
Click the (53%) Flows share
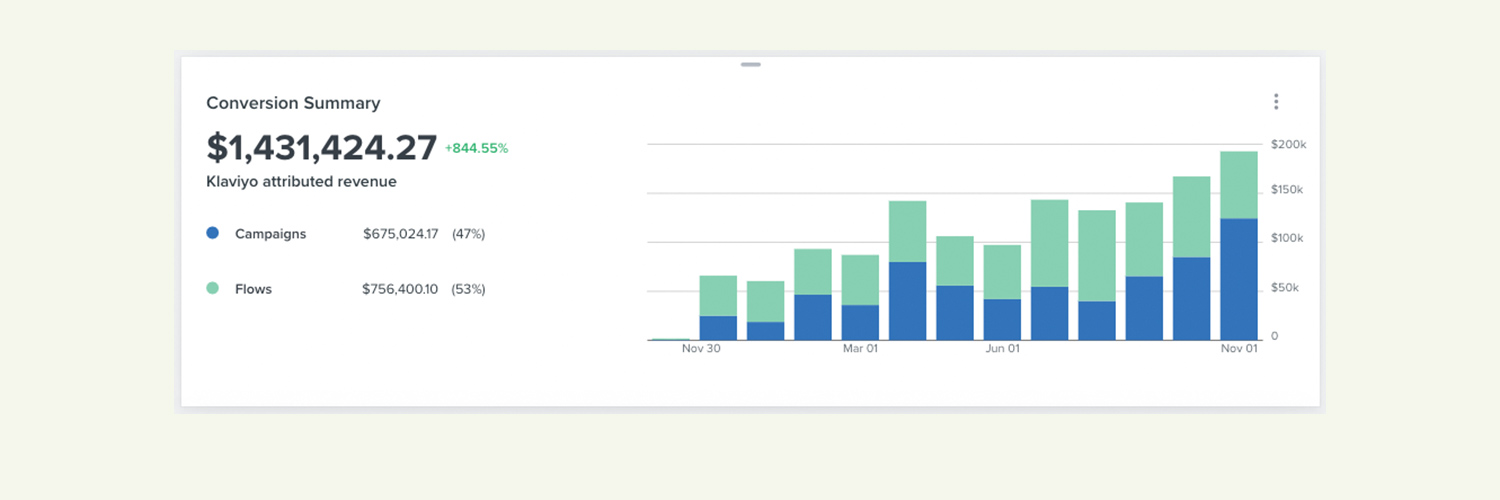[x=468, y=289]
